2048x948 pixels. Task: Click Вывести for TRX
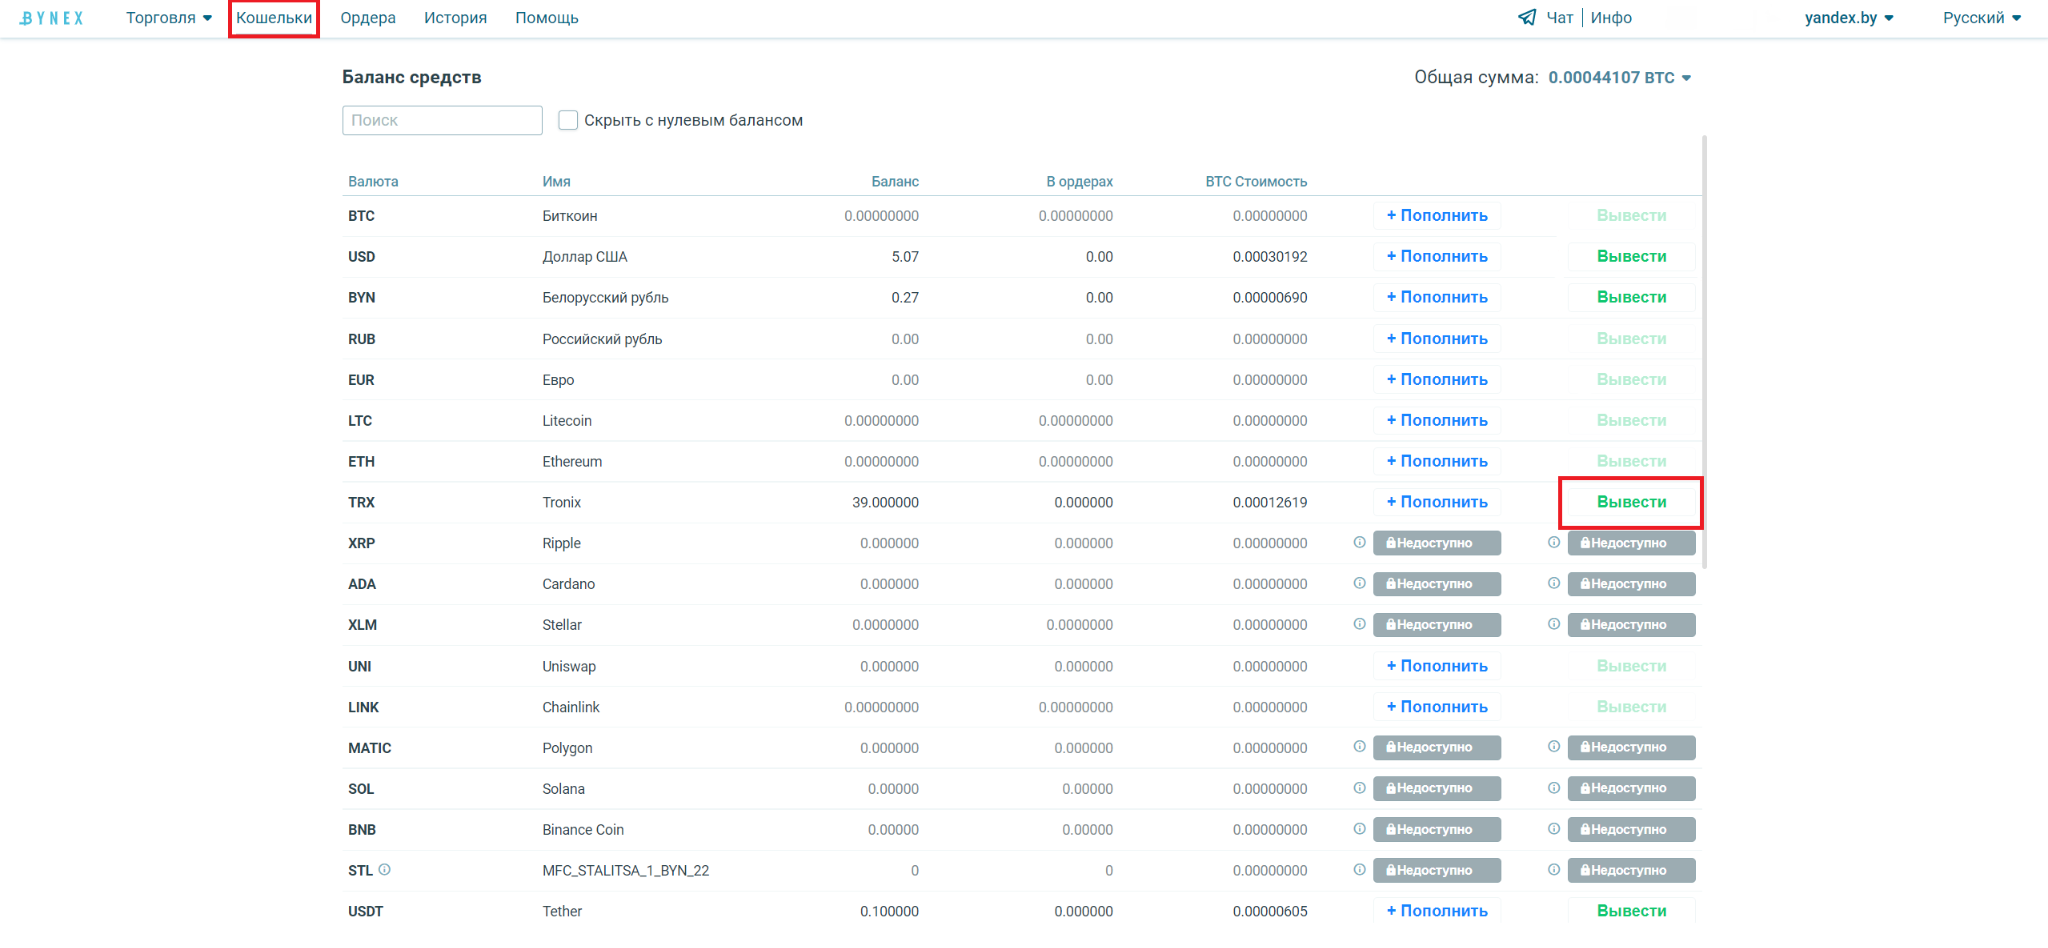(1631, 502)
